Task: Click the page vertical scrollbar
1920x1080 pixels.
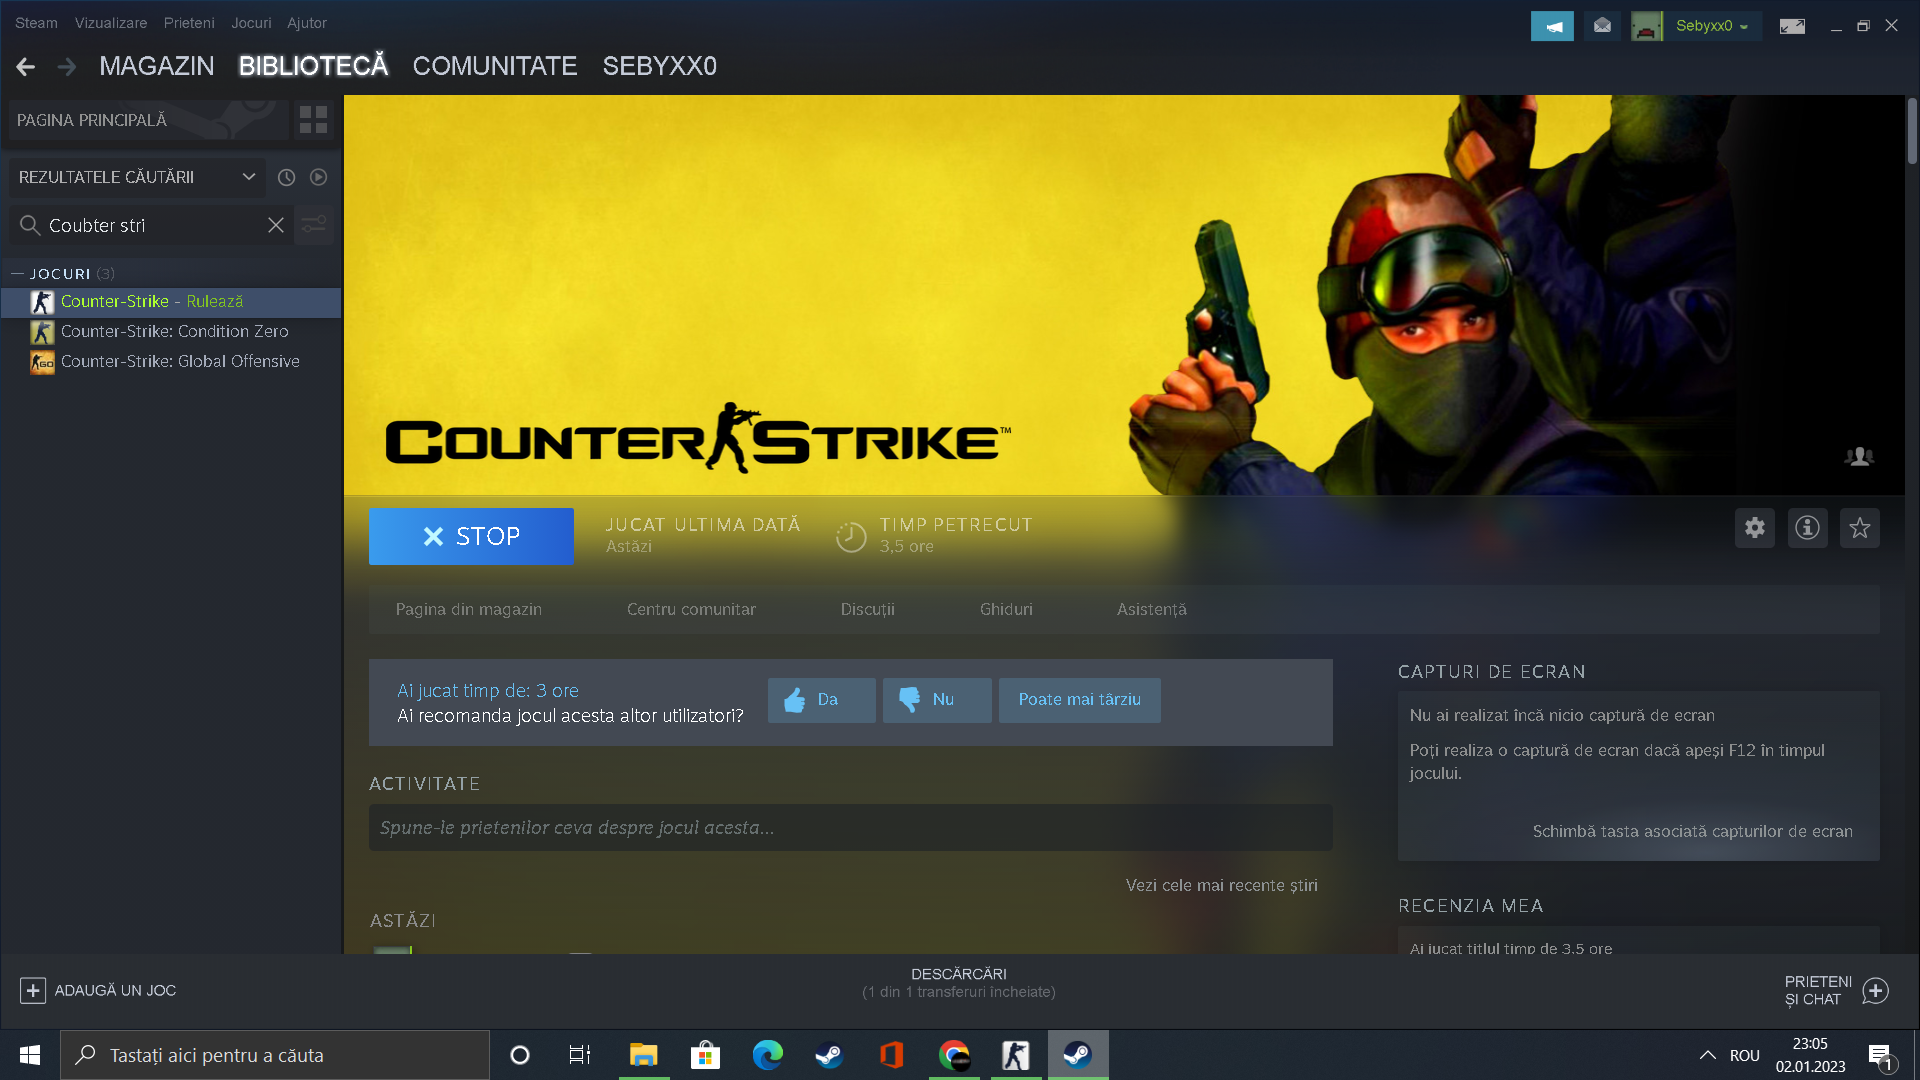Action: coord(1911,130)
